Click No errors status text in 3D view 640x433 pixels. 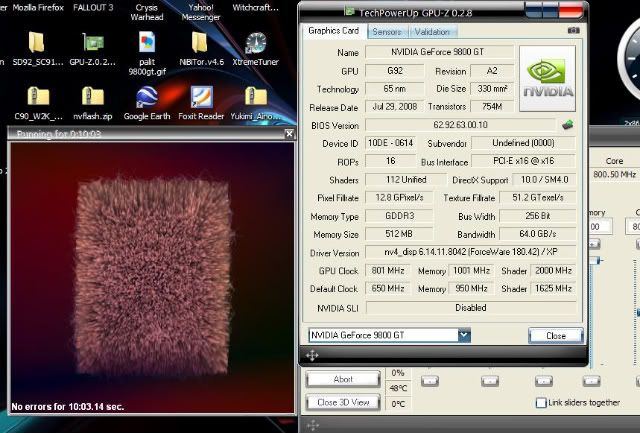tap(68, 406)
